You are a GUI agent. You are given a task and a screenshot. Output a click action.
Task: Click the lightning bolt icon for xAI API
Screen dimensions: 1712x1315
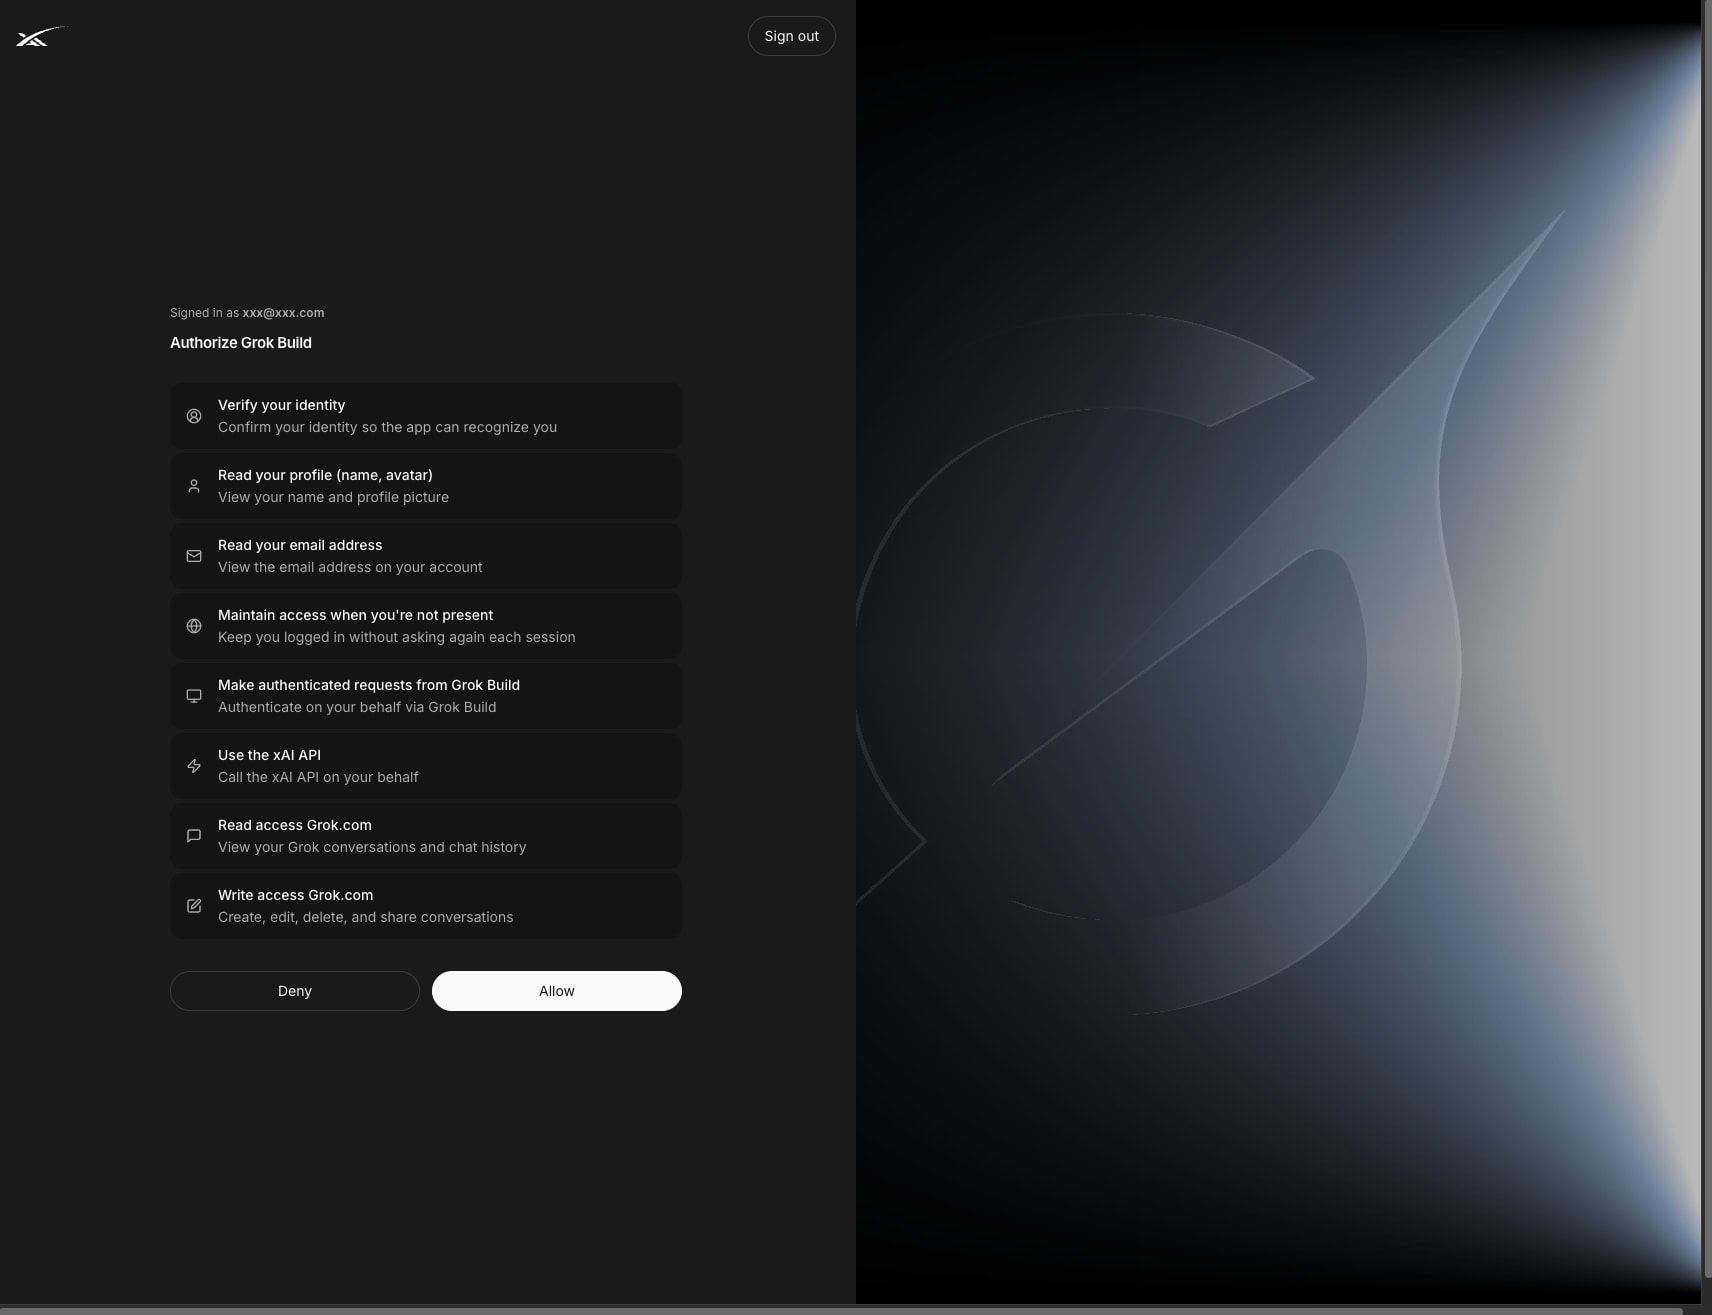coord(194,766)
